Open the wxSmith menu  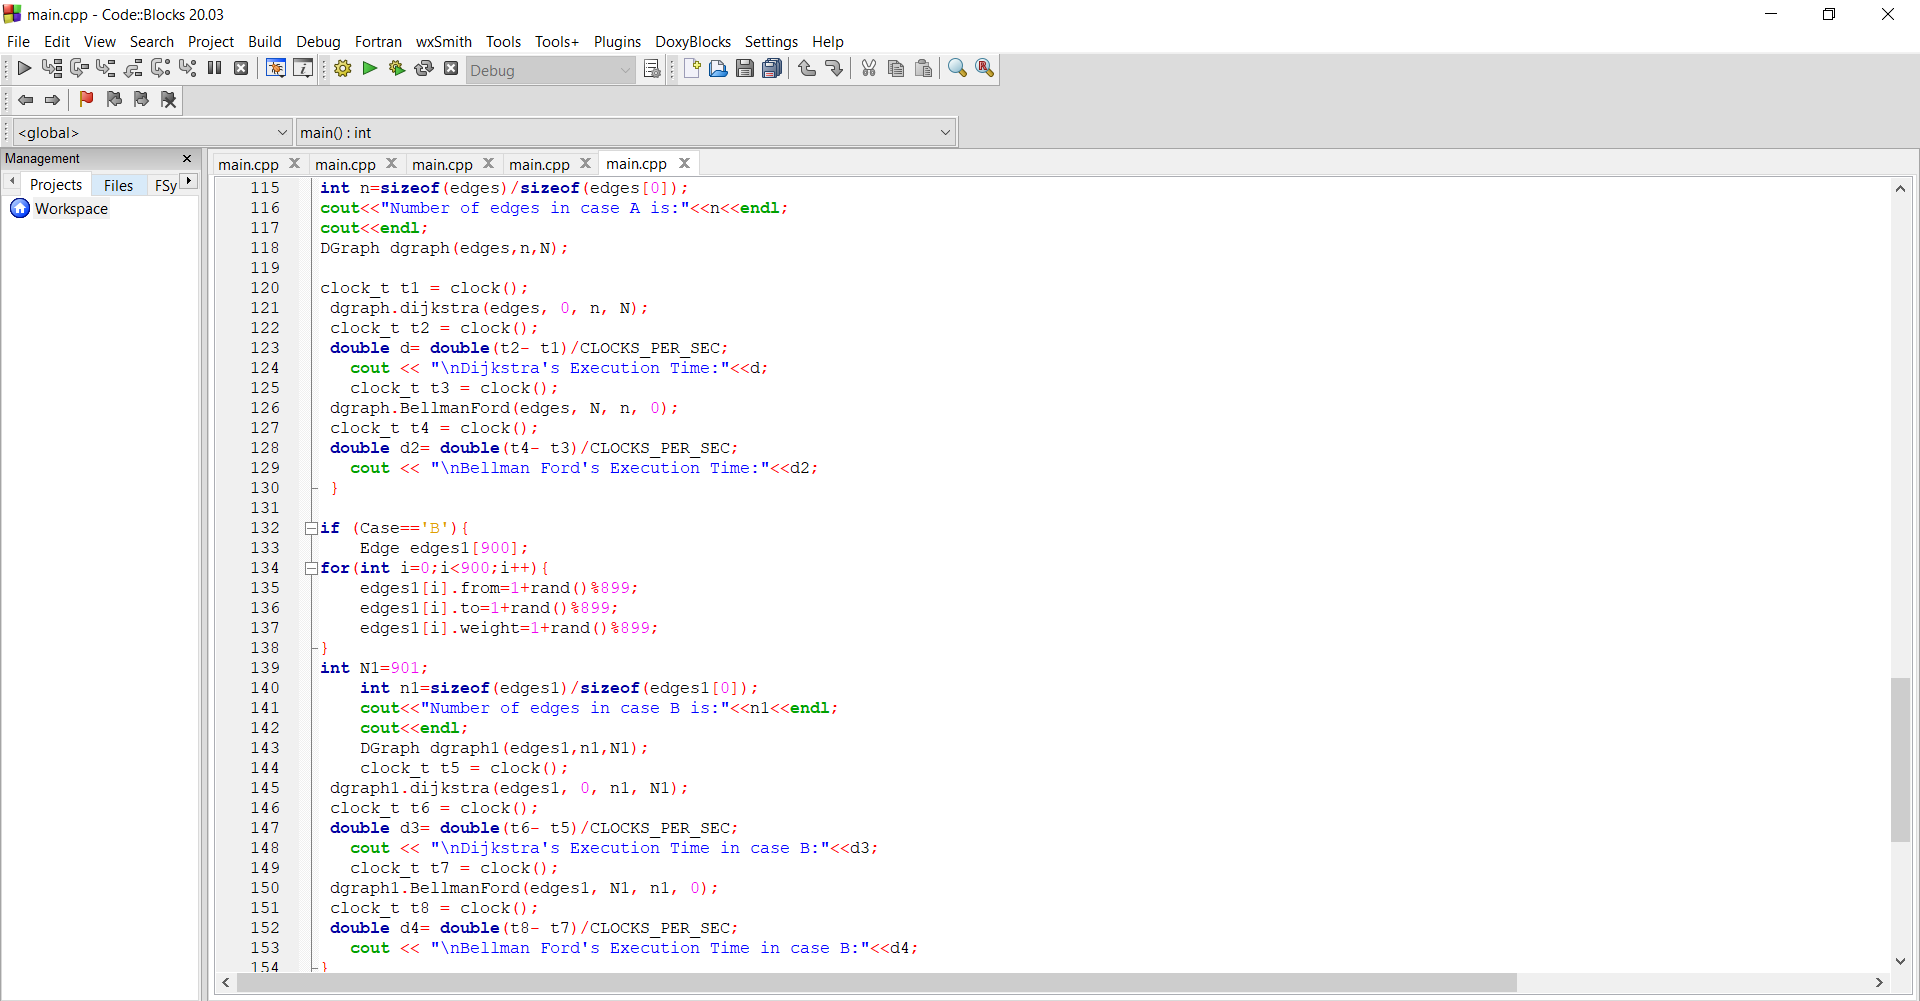click(x=443, y=41)
